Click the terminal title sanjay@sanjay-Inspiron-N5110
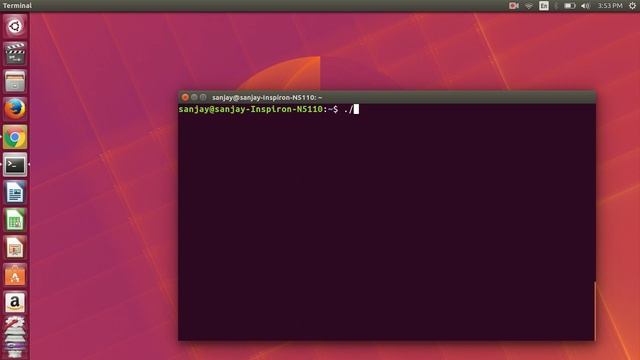 (x=267, y=98)
